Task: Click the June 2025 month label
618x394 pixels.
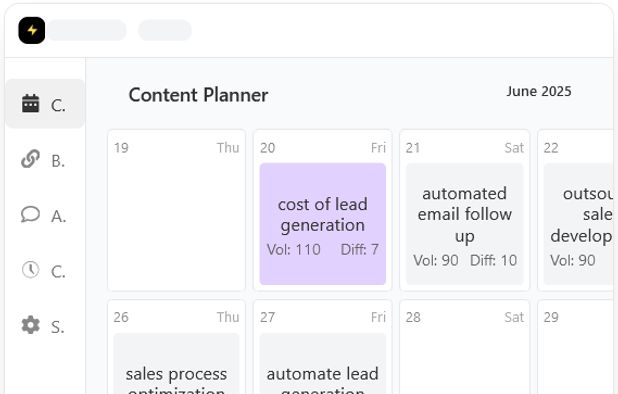Action: click(x=539, y=91)
